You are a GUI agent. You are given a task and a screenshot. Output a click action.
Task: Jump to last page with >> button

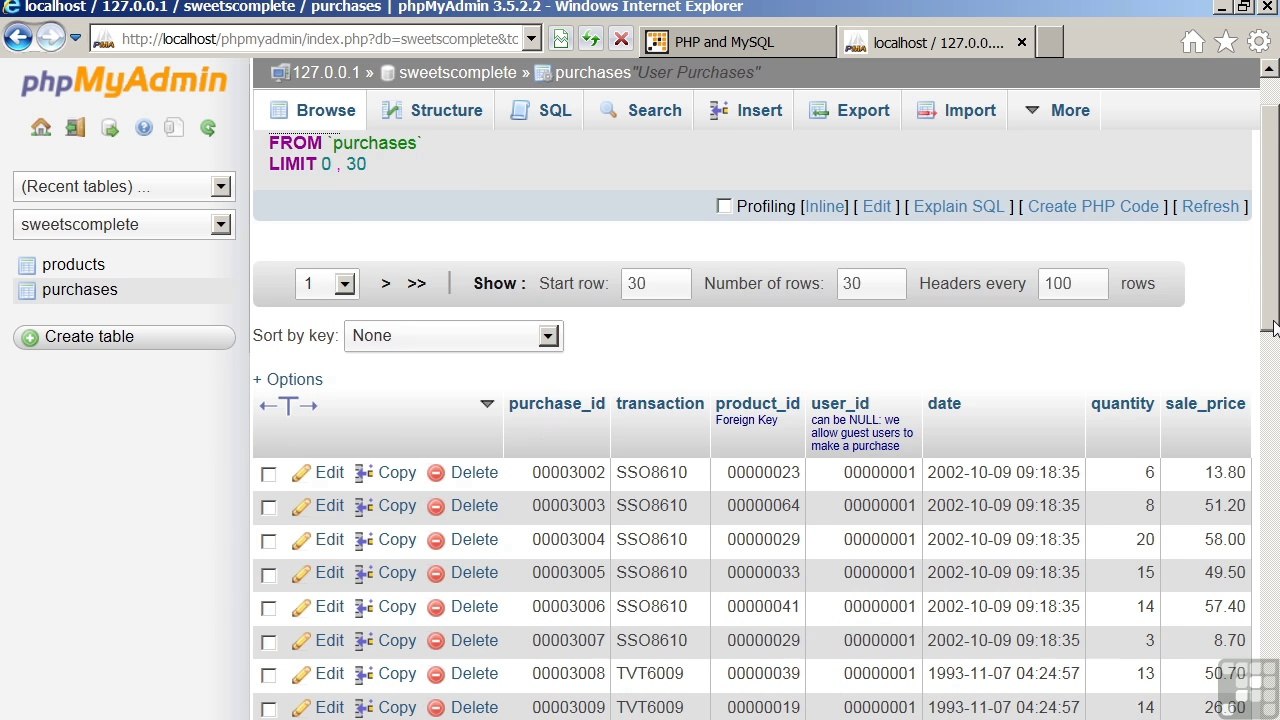click(416, 283)
